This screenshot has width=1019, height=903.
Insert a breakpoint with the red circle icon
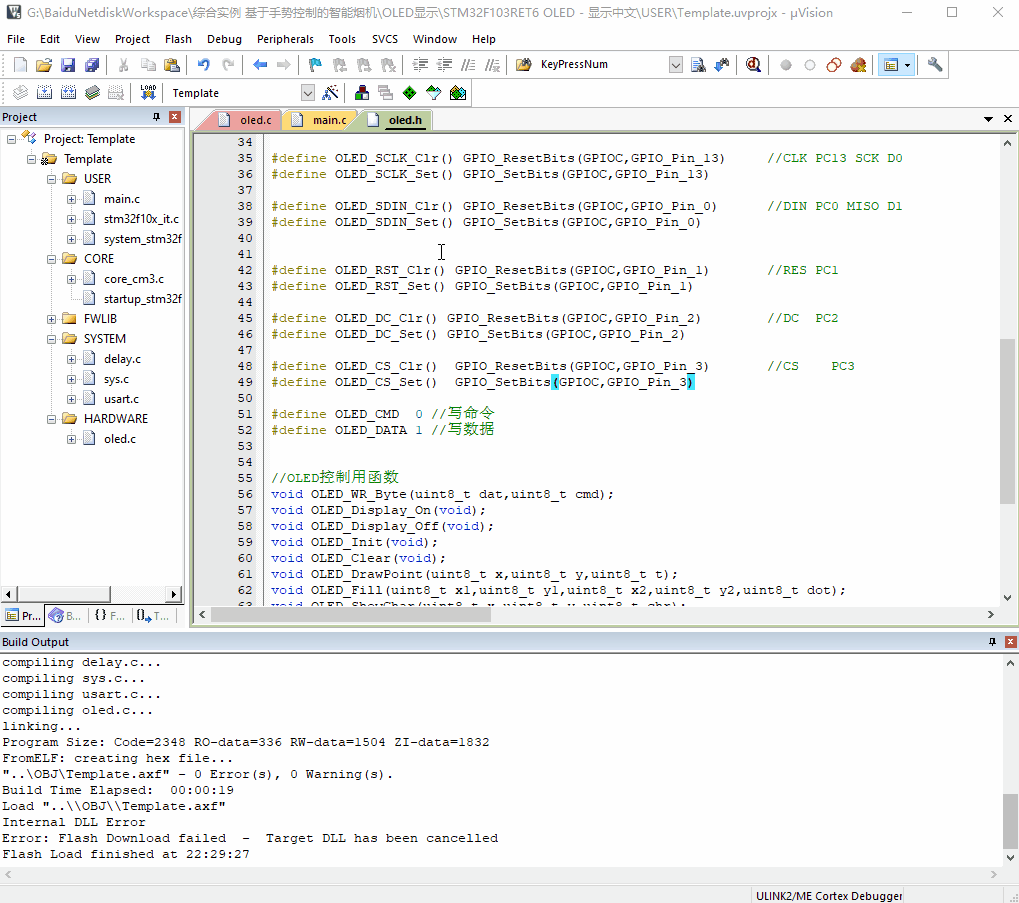pos(786,65)
